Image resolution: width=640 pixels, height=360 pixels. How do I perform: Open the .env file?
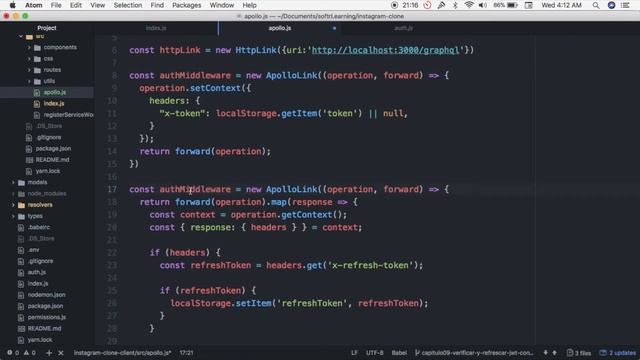(33, 250)
